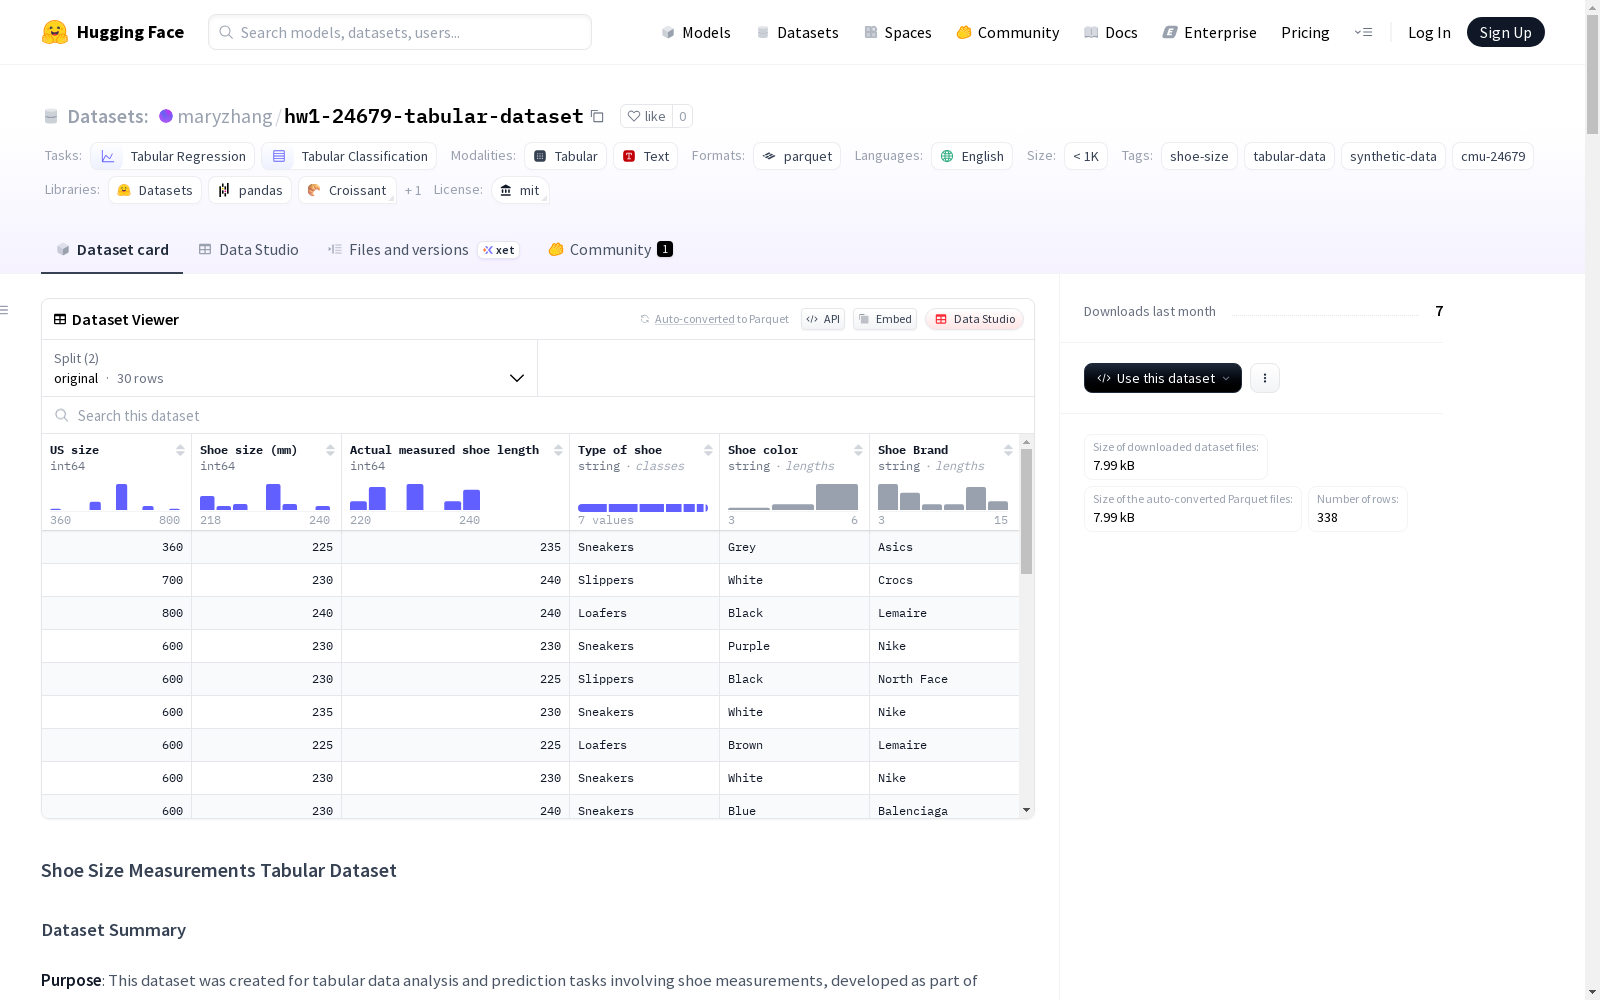Click the English language tag
The image size is (1600, 1000).
[x=972, y=156]
